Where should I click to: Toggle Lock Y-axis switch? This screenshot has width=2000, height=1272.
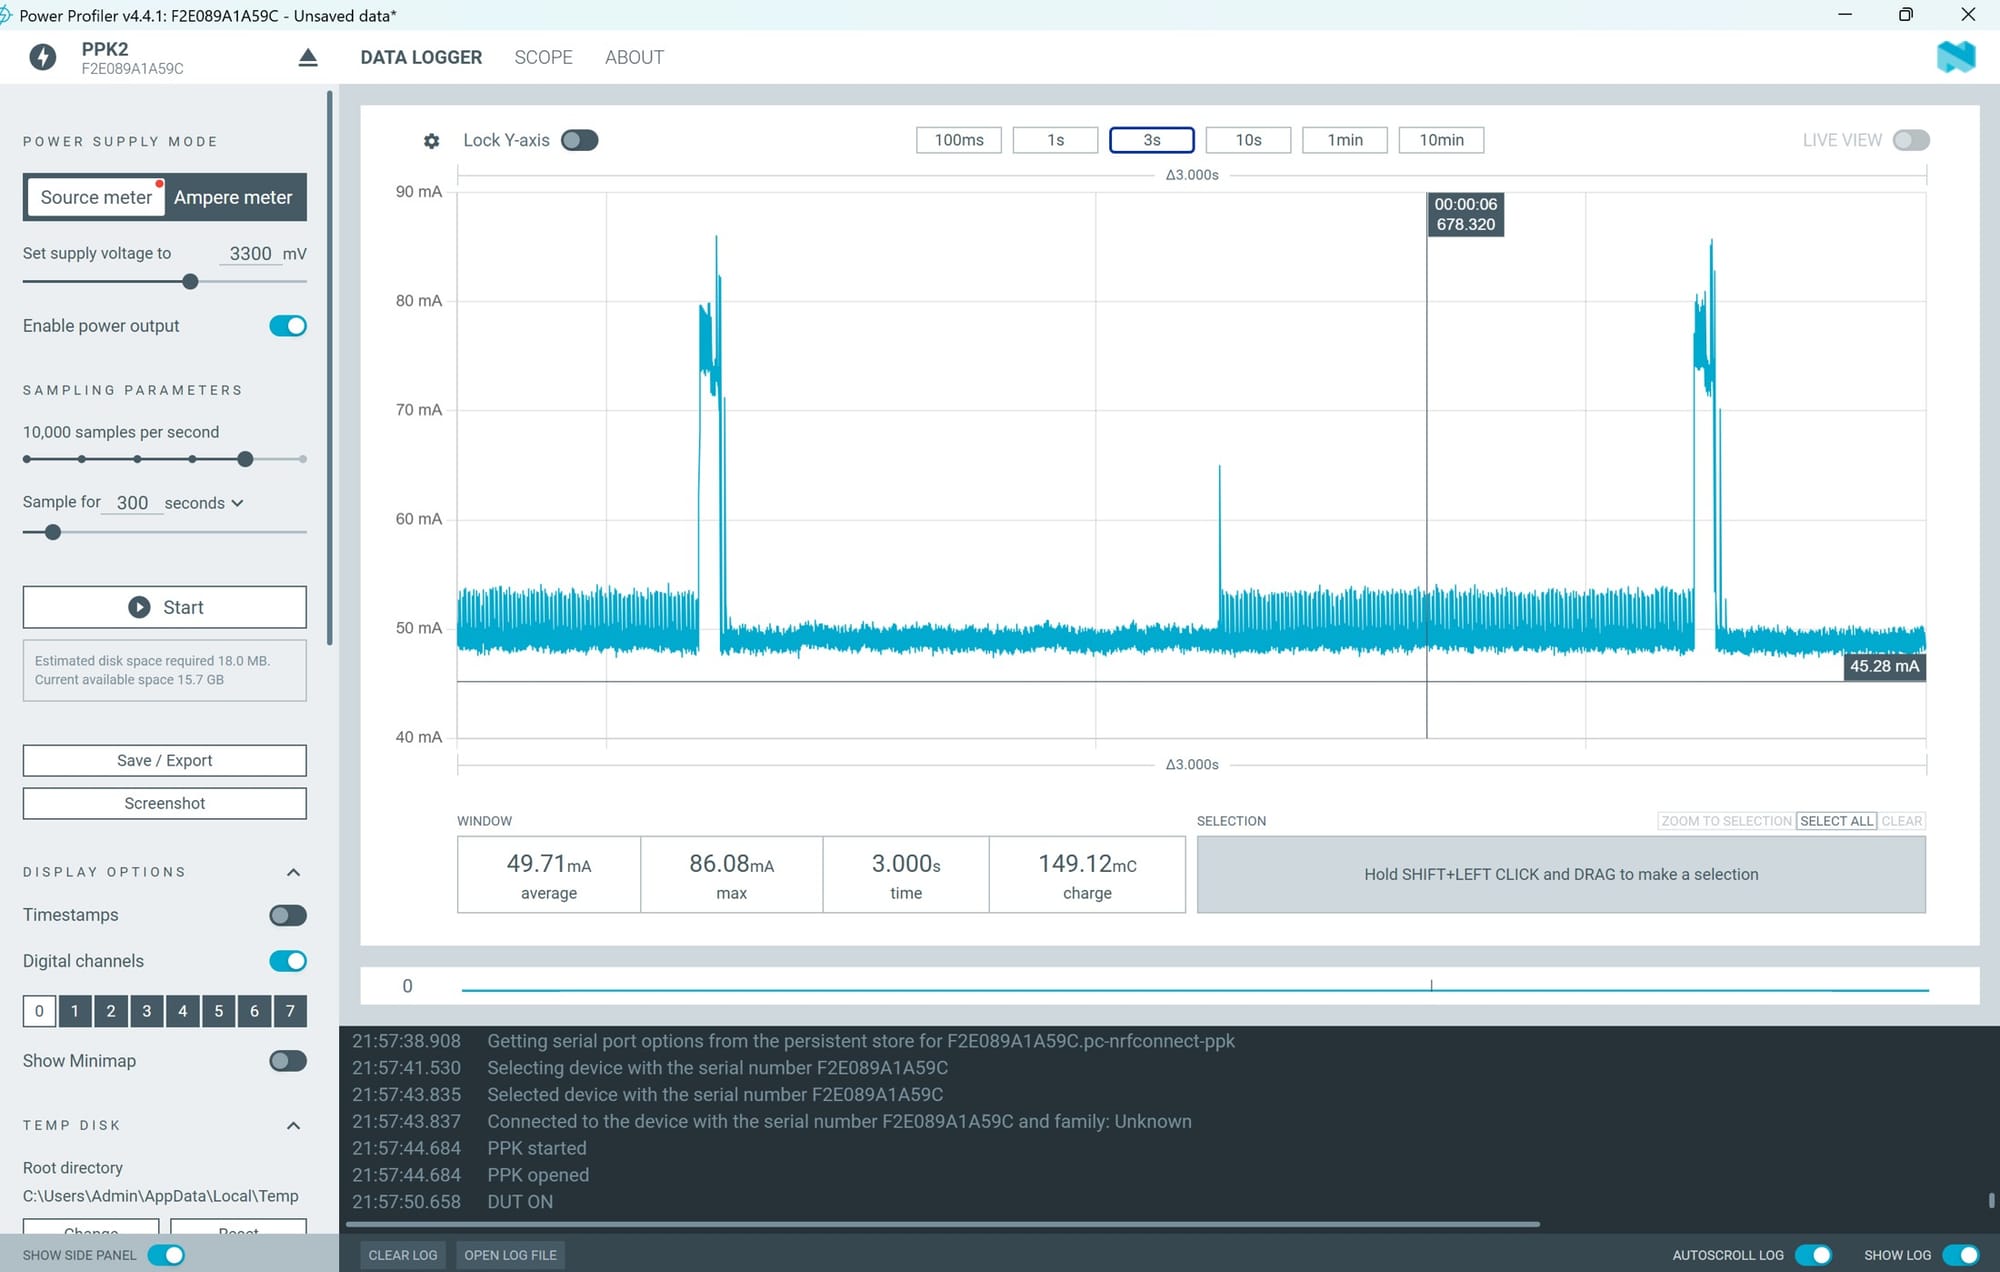(579, 140)
